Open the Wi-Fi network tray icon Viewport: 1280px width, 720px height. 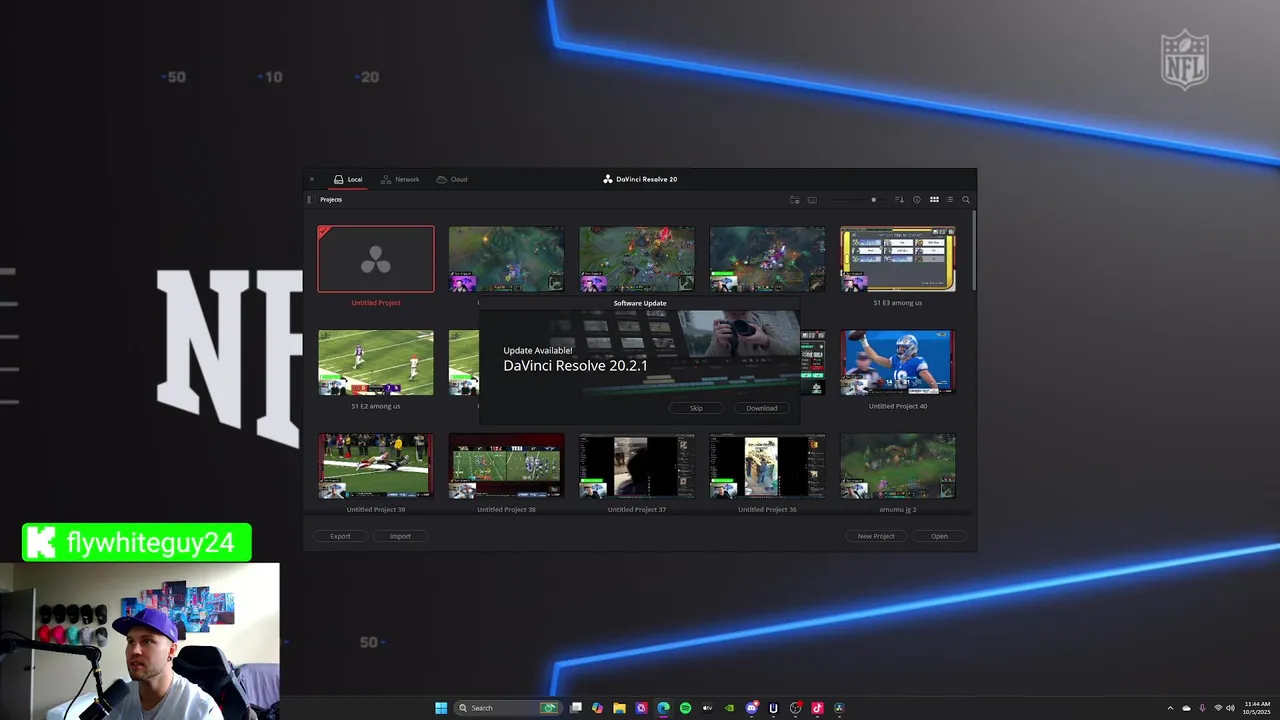pos(1217,708)
